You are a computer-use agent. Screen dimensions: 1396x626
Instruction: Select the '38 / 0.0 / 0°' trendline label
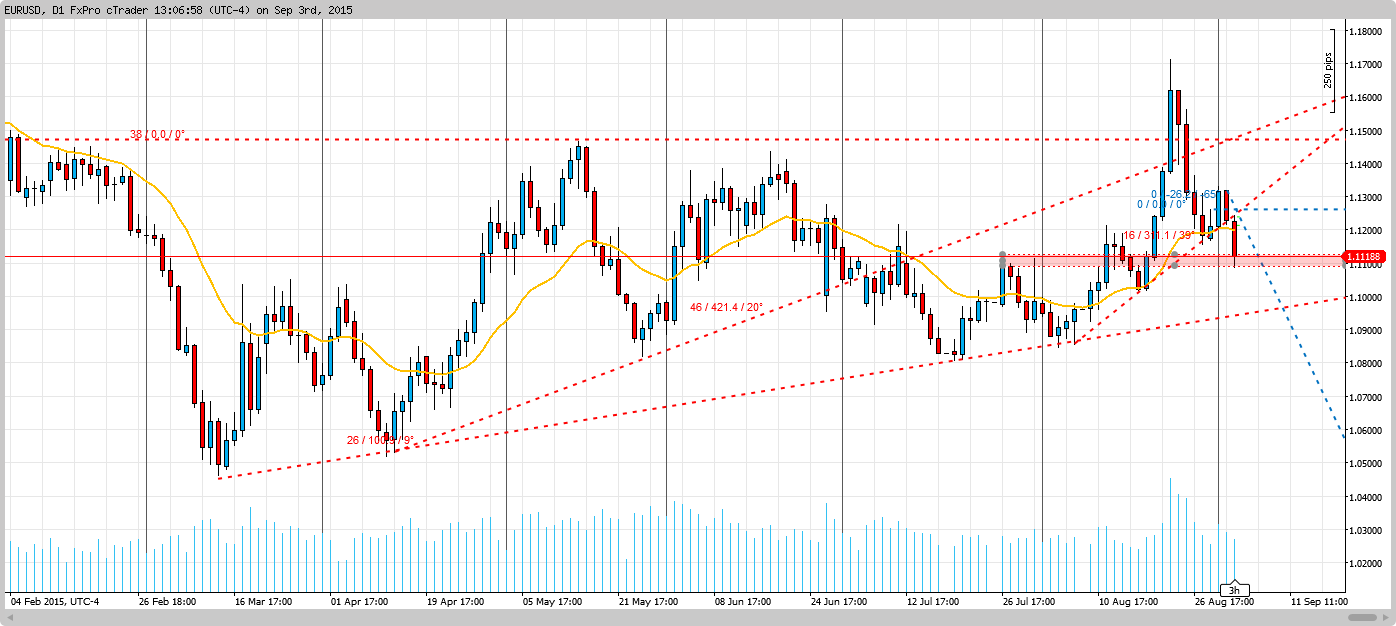tap(158, 134)
